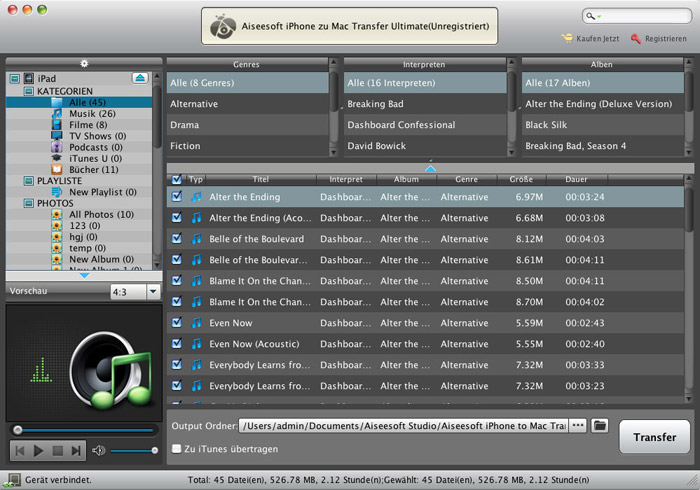Filter by Black Silk album

point(603,125)
